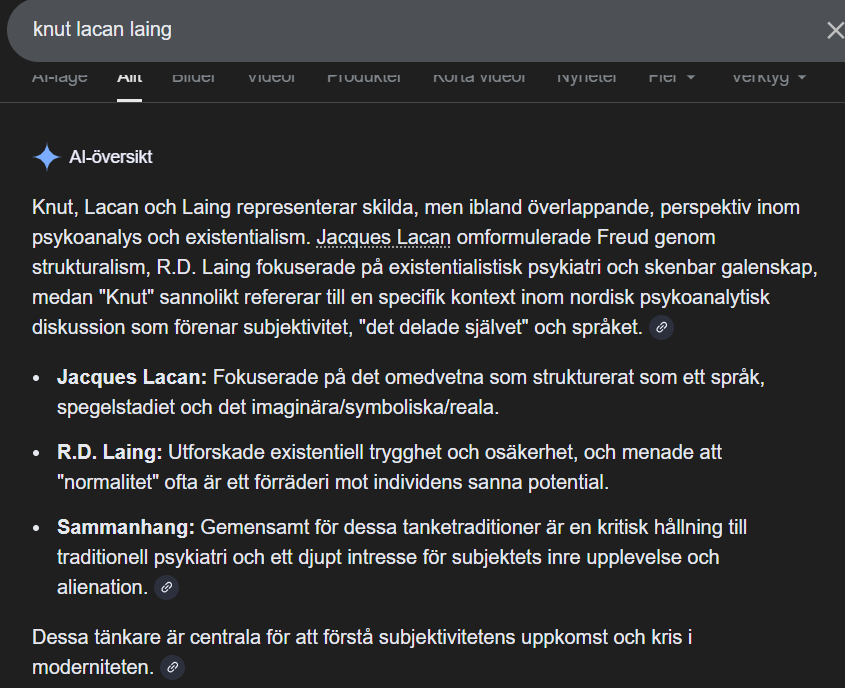This screenshot has height=688, width=845.
Task: Open the Verktyg dropdown
Action: click(x=768, y=77)
